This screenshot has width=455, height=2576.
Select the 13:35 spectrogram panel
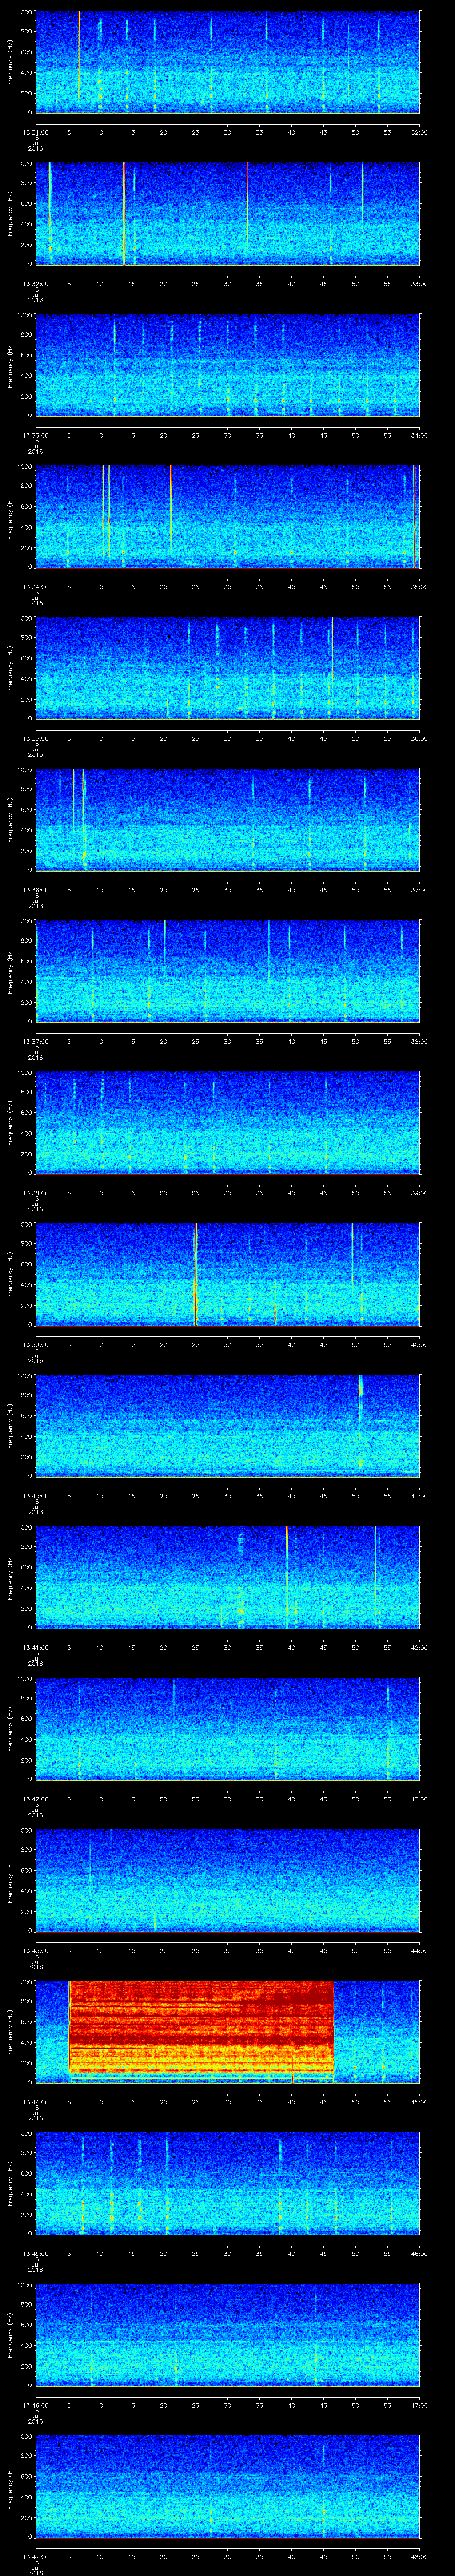pyautogui.click(x=227, y=668)
